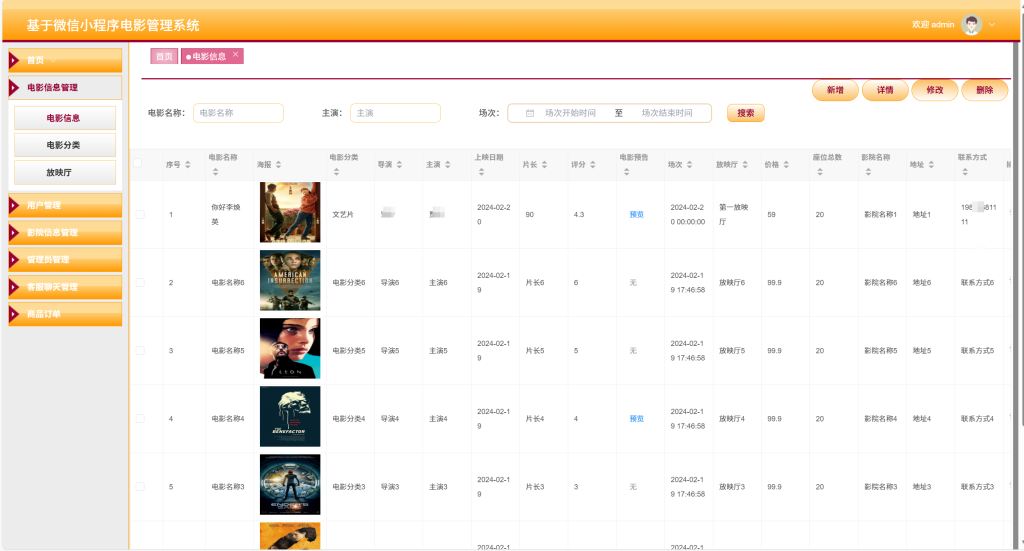Image resolution: width=1024 pixels, height=551 pixels.
Task: Click the 你好李焕英 poster thumbnail
Action: point(290,212)
